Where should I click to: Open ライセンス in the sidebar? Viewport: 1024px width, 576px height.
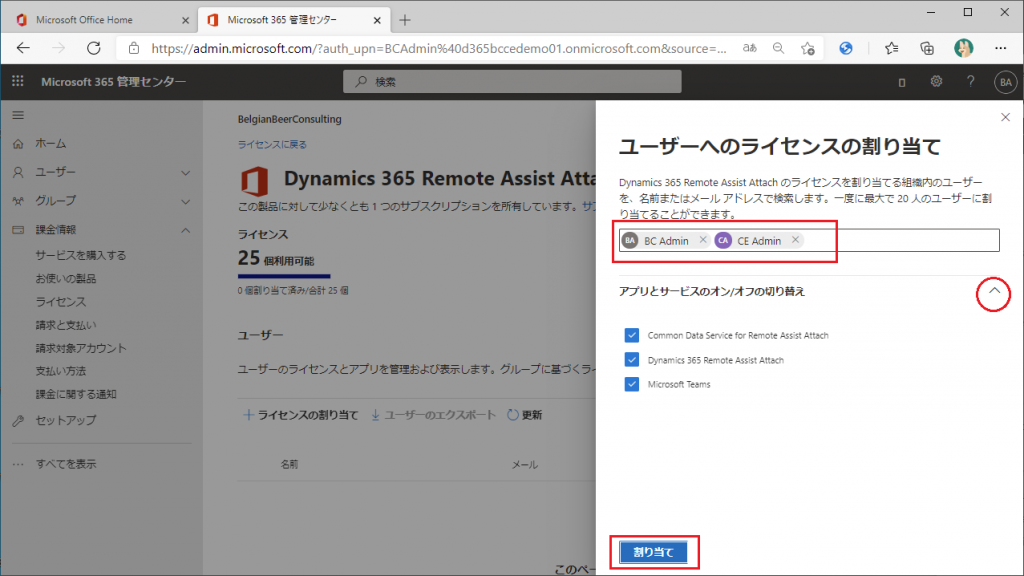(61, 302)
